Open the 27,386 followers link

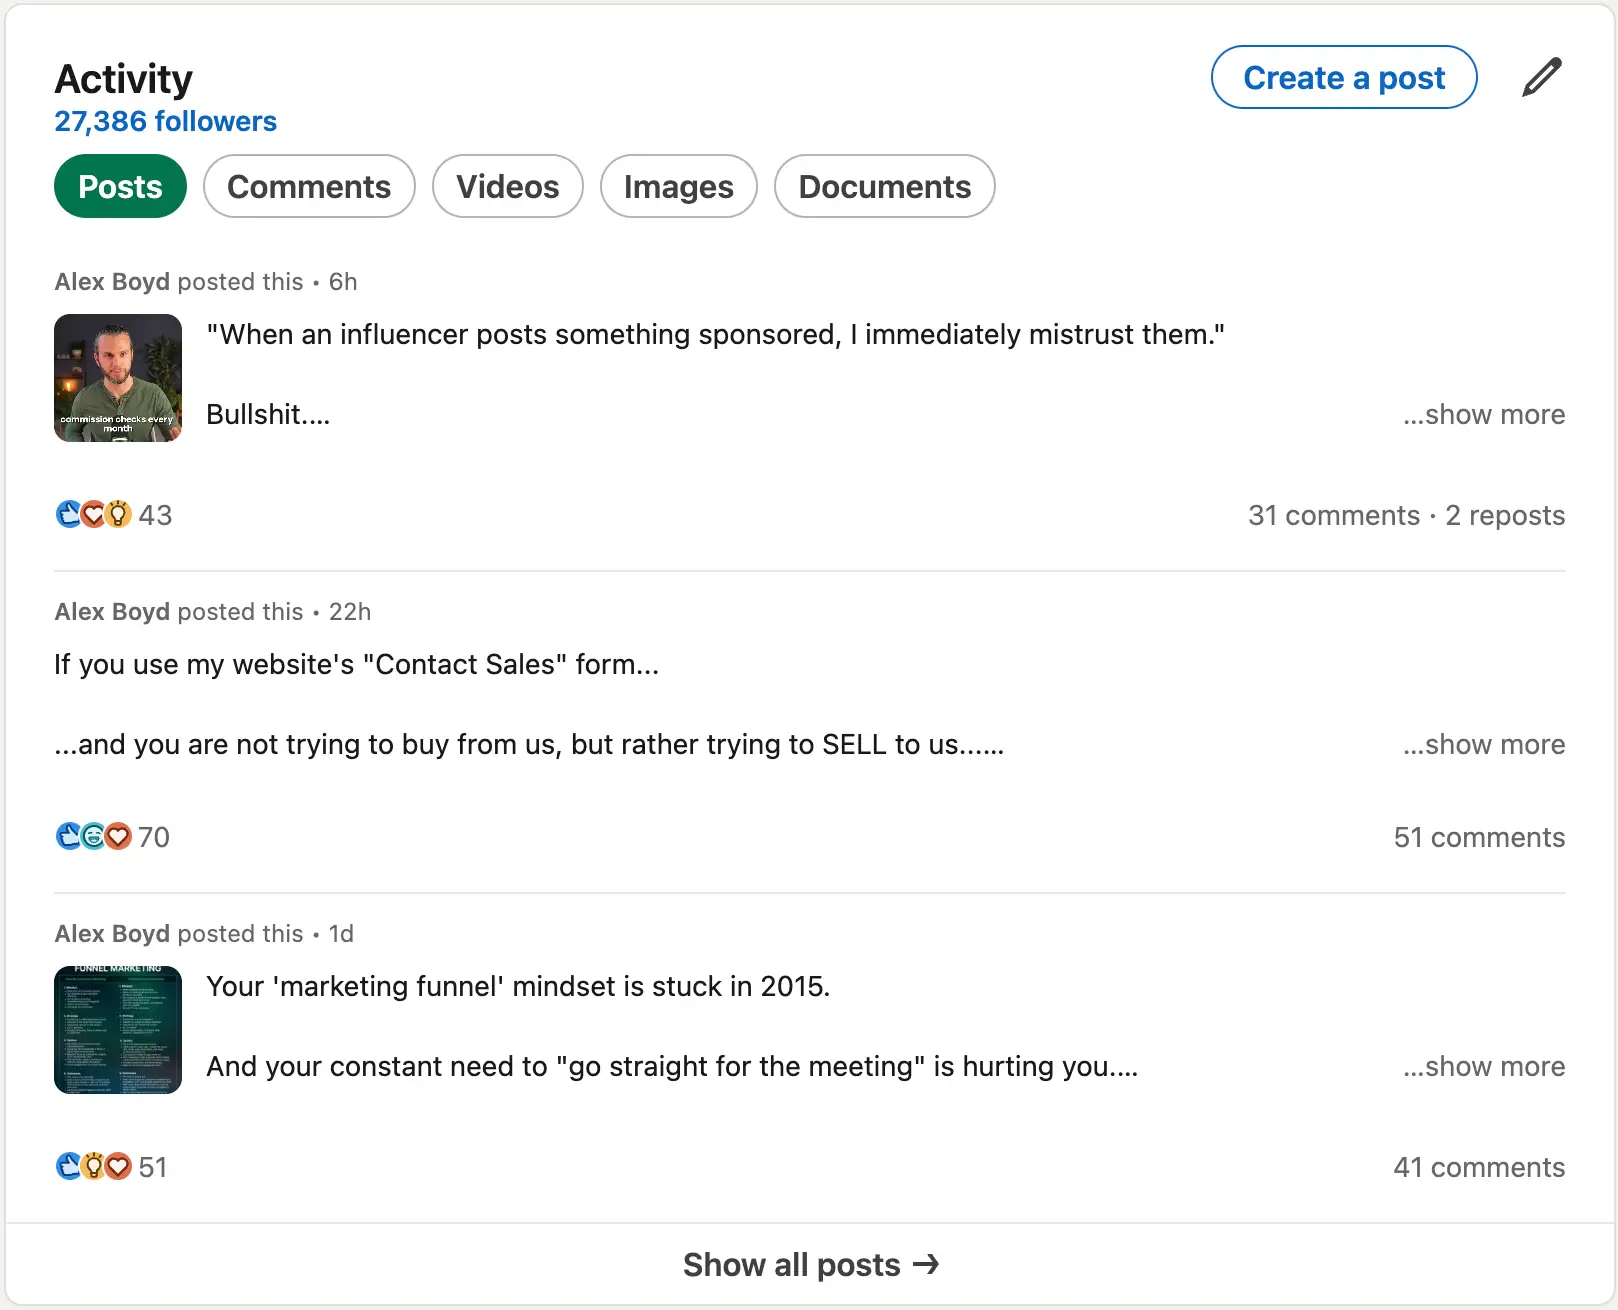[165, 121]
